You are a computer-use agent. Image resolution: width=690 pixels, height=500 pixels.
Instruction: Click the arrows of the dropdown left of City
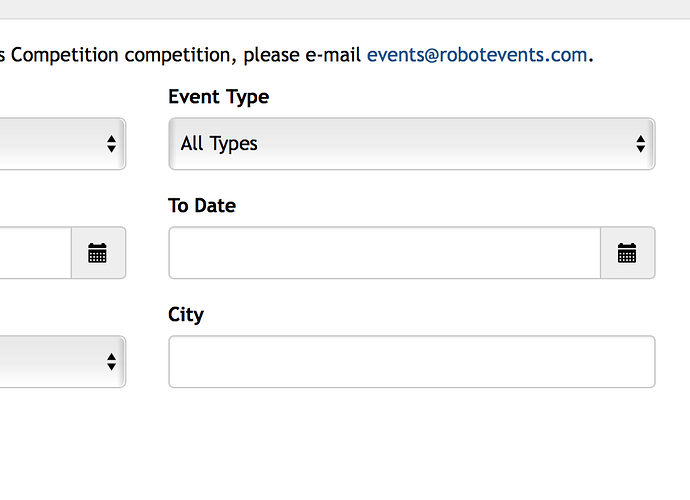coord(111,362)
